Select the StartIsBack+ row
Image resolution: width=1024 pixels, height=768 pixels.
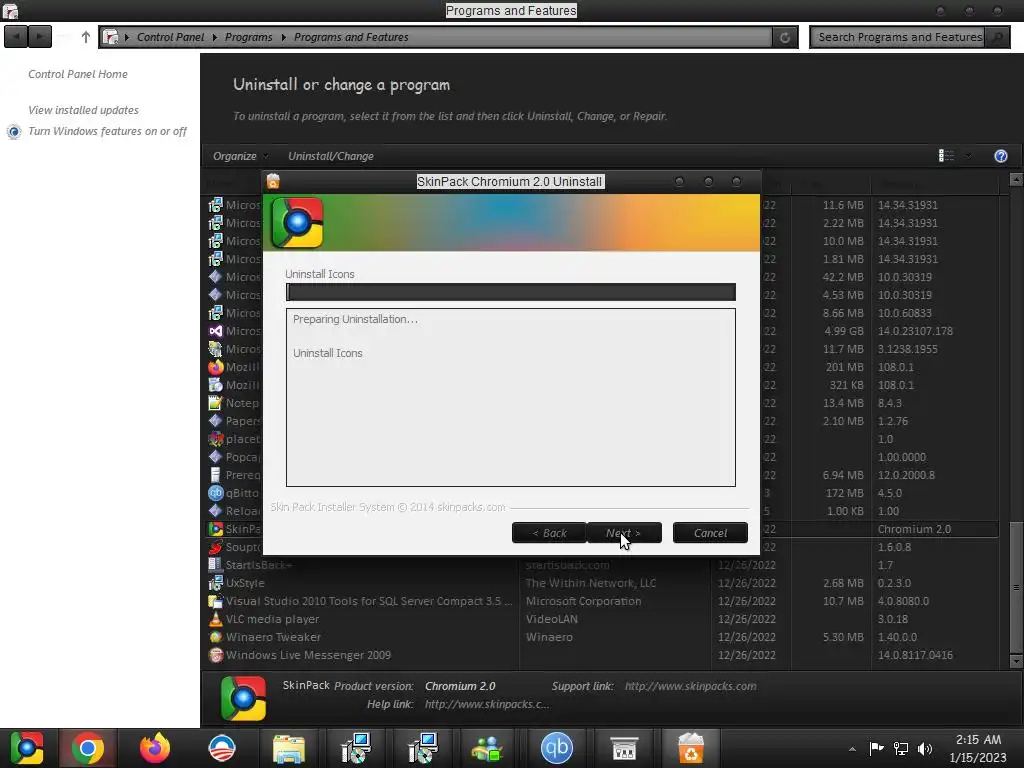point(602,565)
